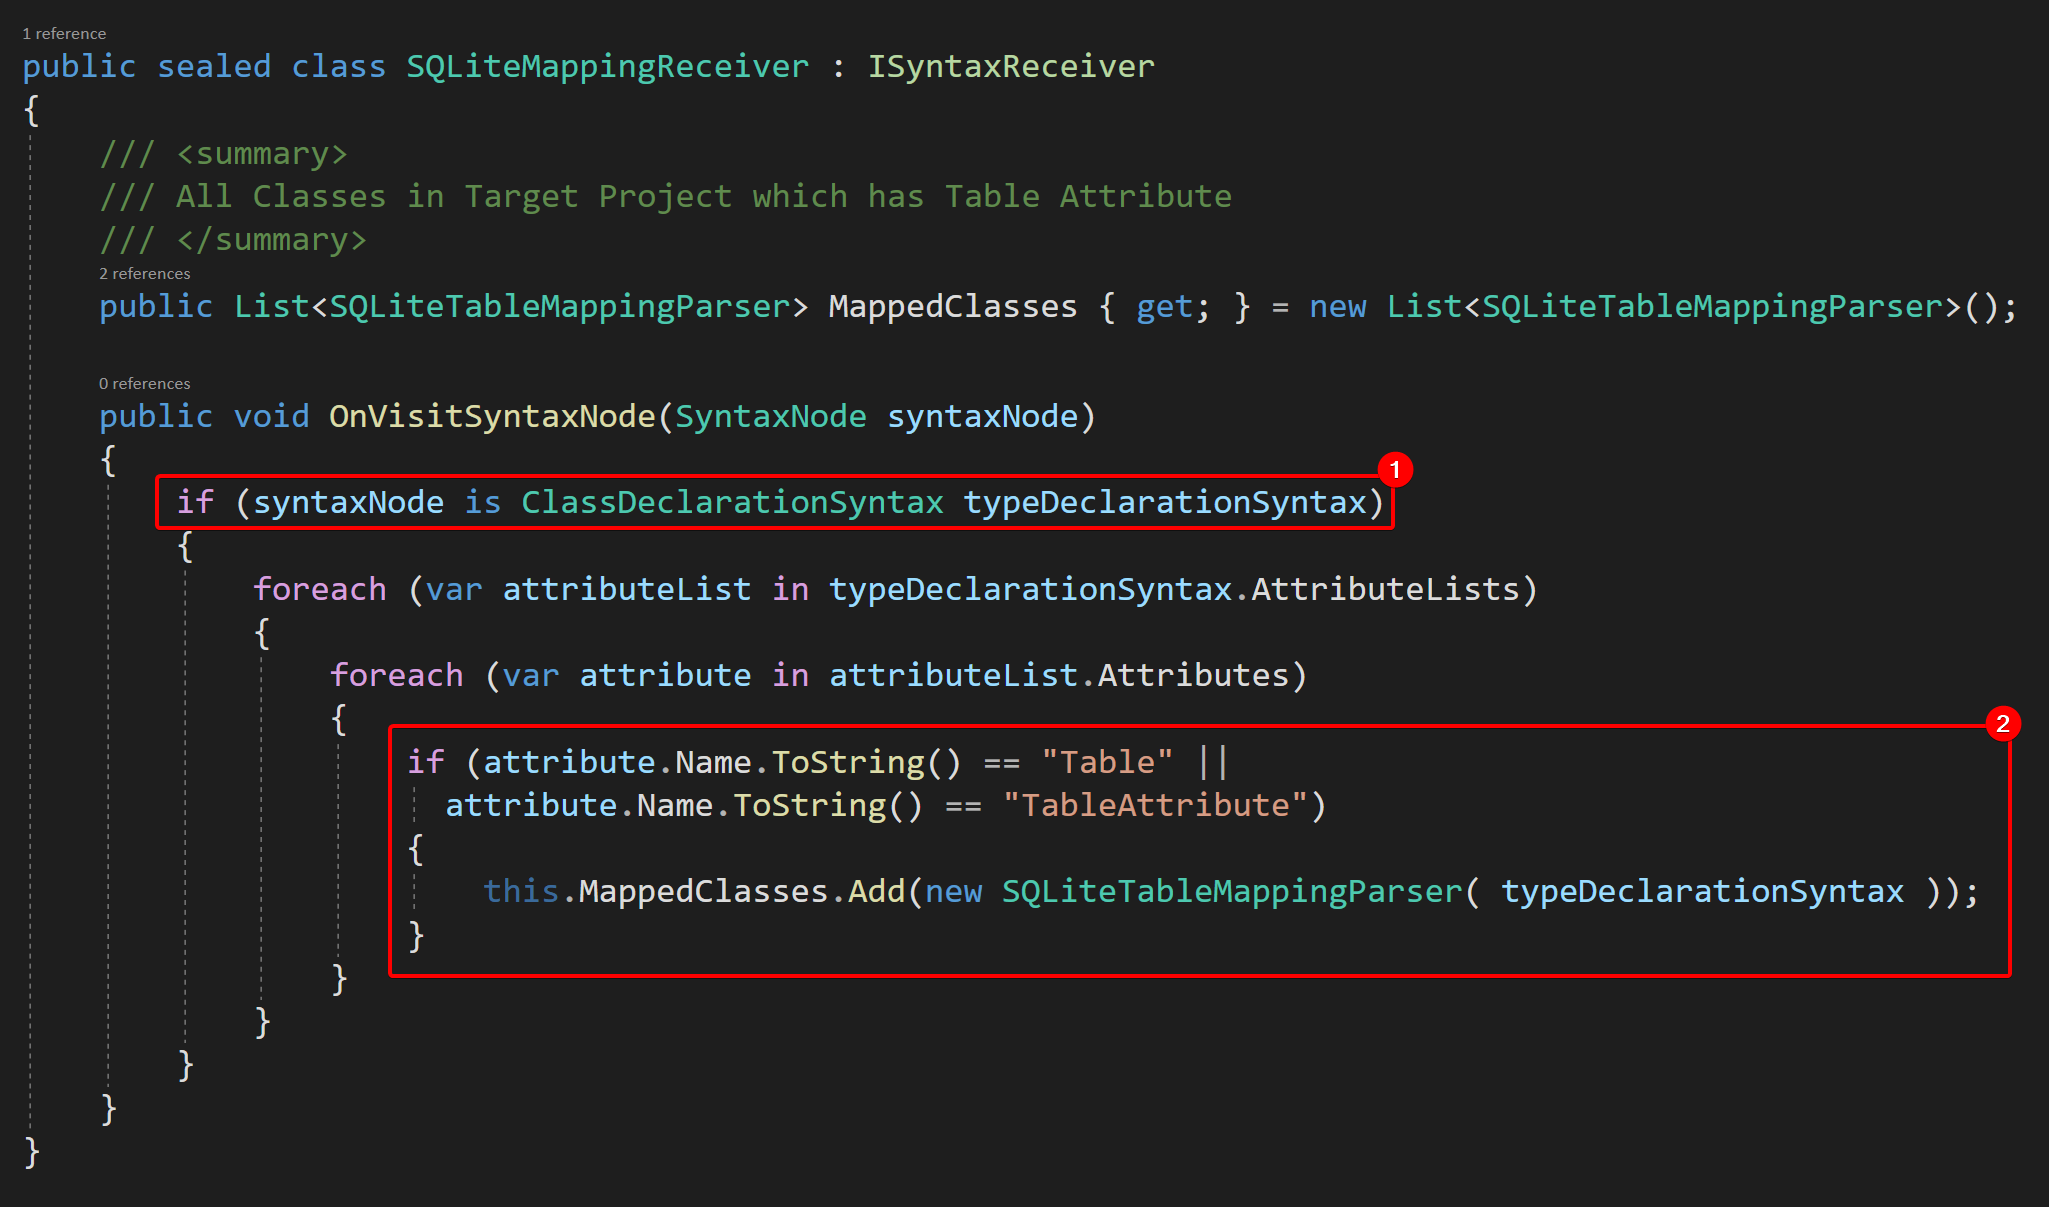
Task: Select the class name SQLiteMappingReceiver
Action: [x=605, y=66]
